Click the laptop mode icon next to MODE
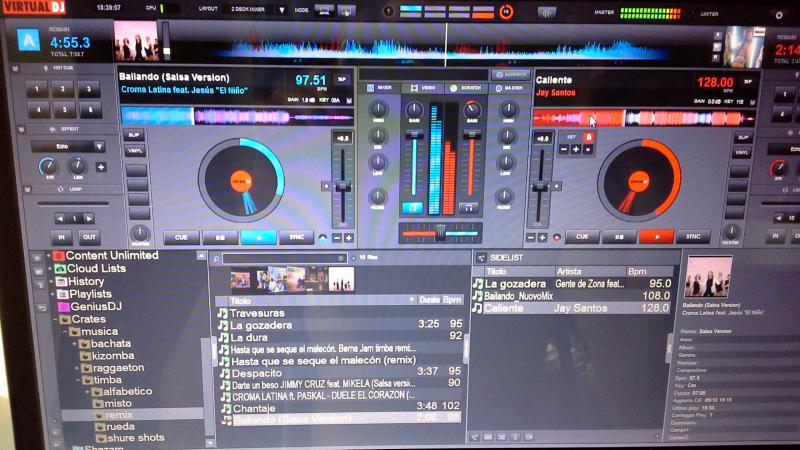 [324, 10]
